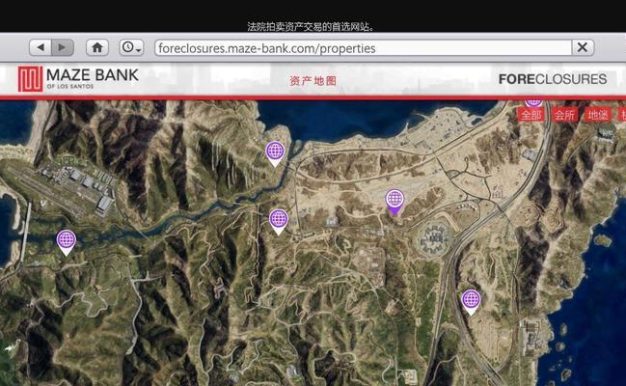Select the property pin beside the river in the map's center
The image size is (626, 386).
279,222
